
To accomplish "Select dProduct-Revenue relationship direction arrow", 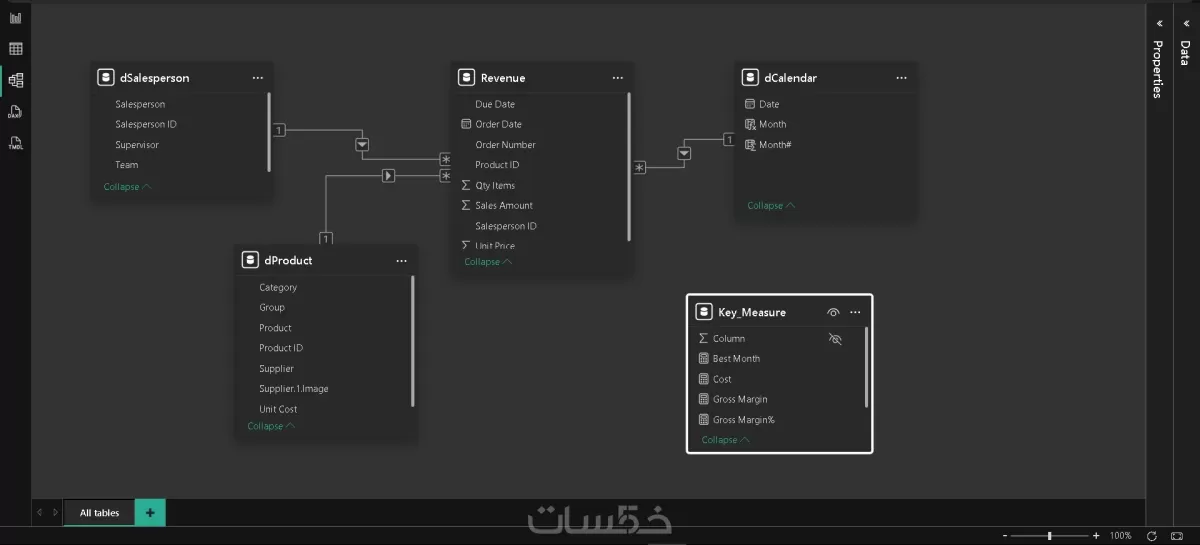I will coord(388,176).
